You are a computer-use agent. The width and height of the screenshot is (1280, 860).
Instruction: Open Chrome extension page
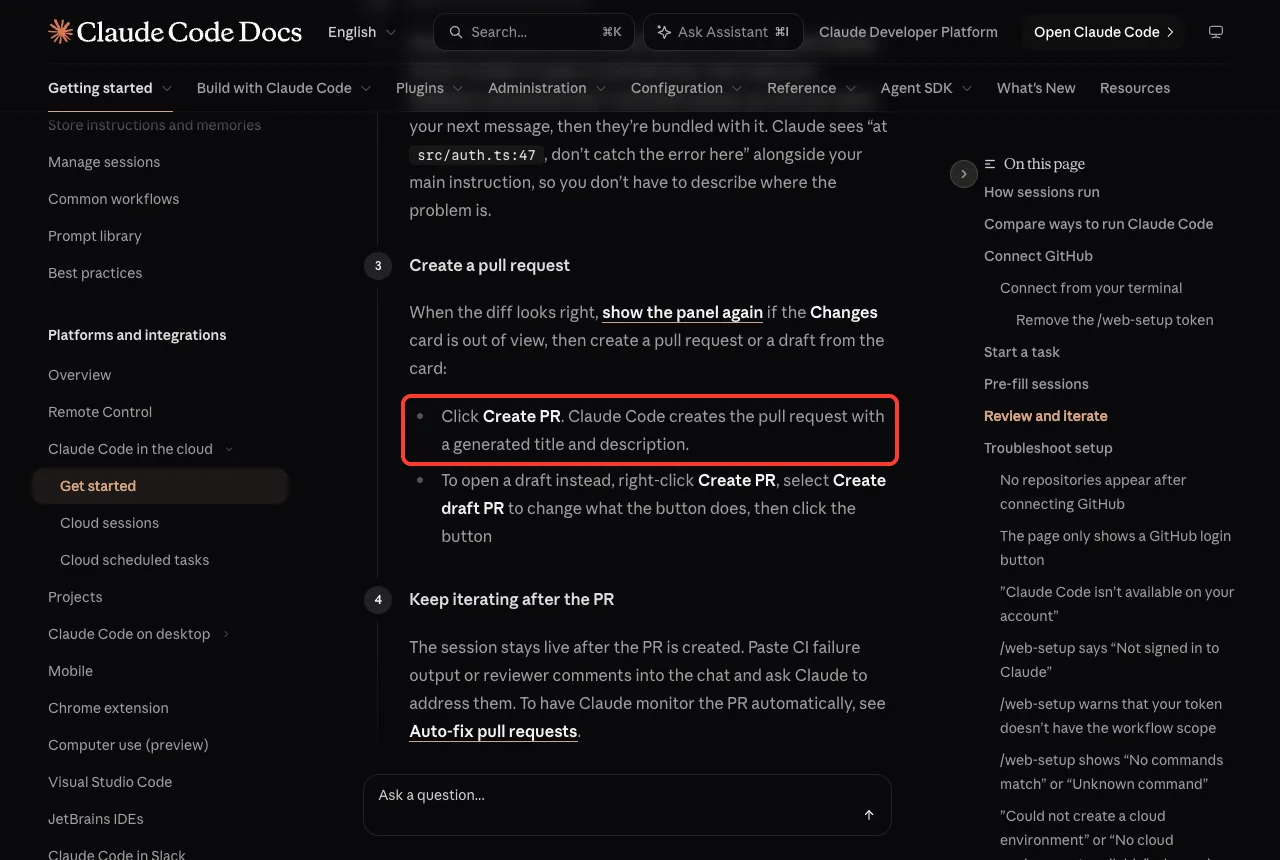click(x=108, y=708)
